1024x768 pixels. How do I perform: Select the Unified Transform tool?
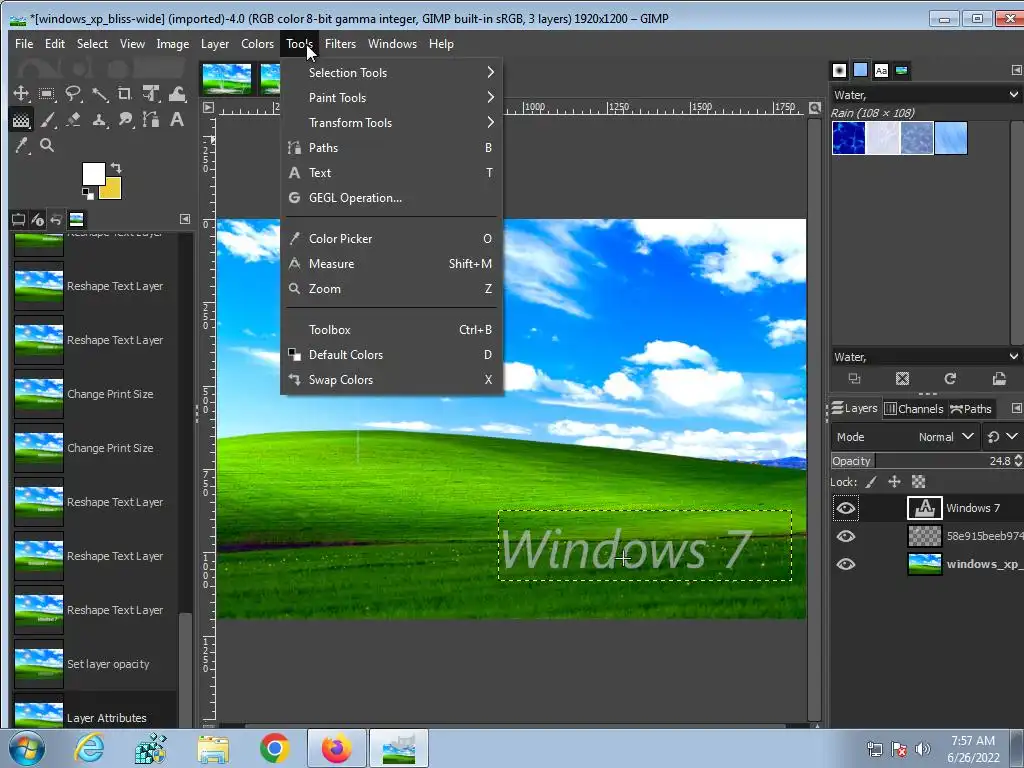(x=151, y=93)
